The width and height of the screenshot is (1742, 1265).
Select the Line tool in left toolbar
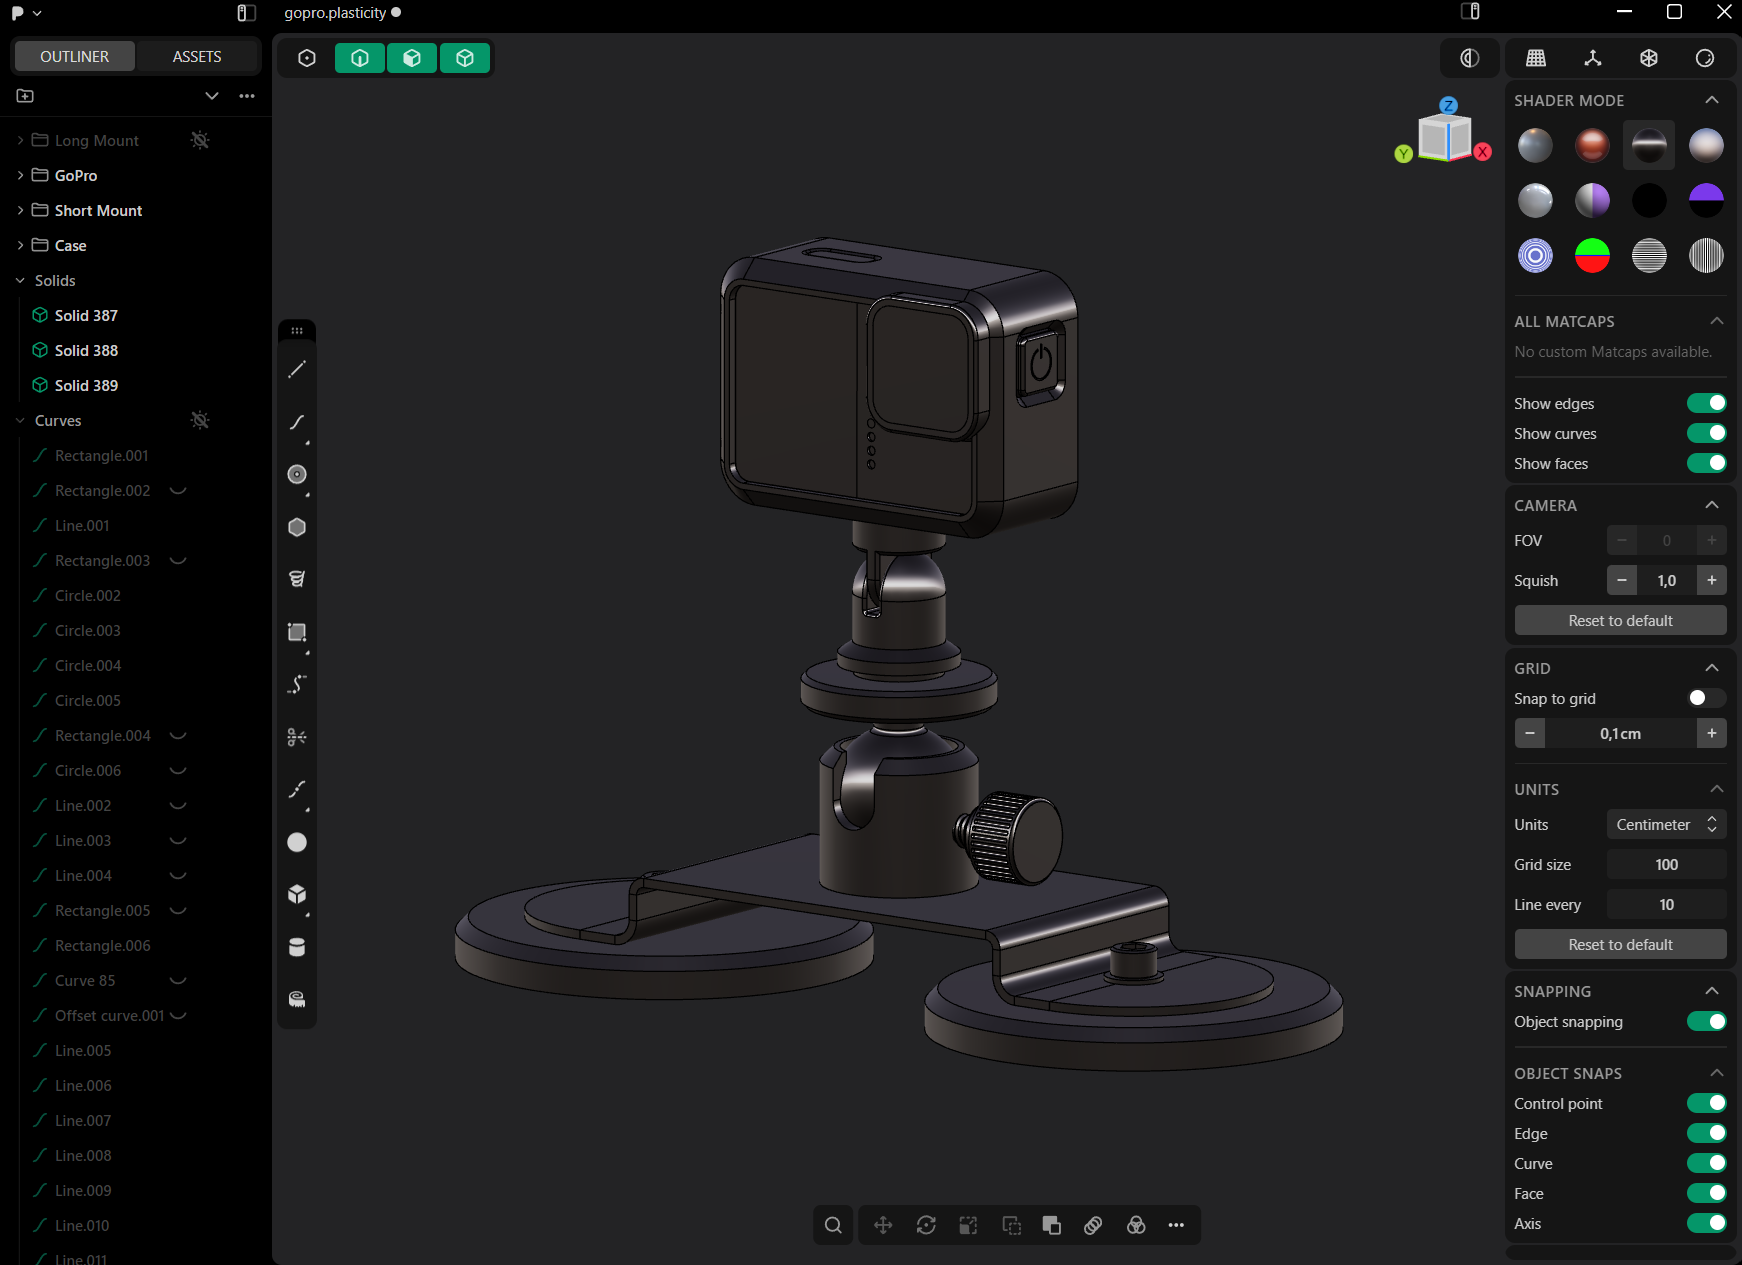pyautogui.click(x=297, y=370)
